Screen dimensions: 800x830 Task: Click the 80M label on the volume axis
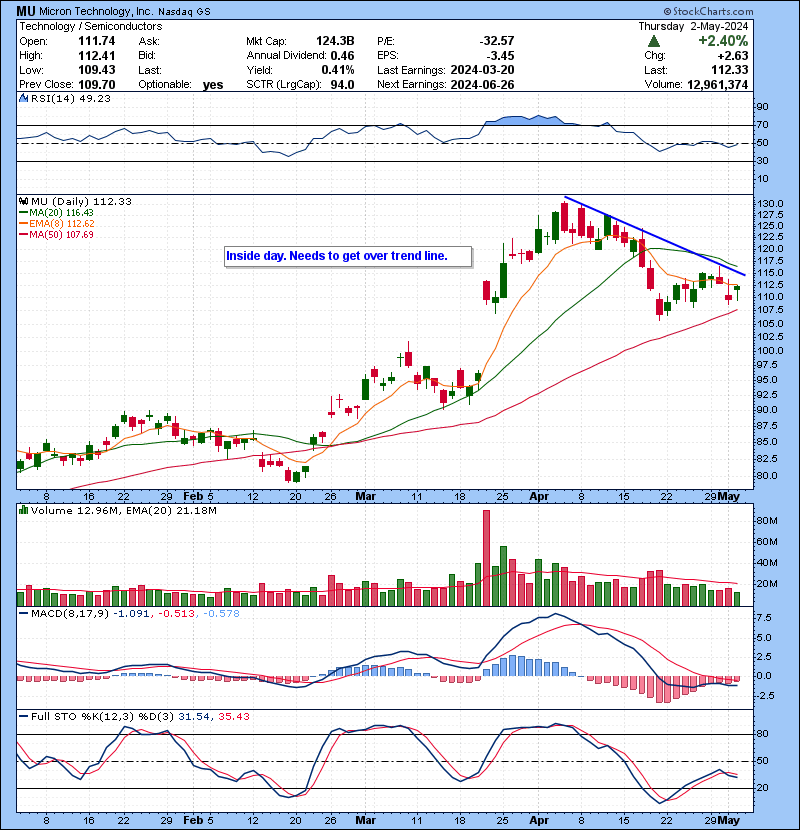coord(767,520)
